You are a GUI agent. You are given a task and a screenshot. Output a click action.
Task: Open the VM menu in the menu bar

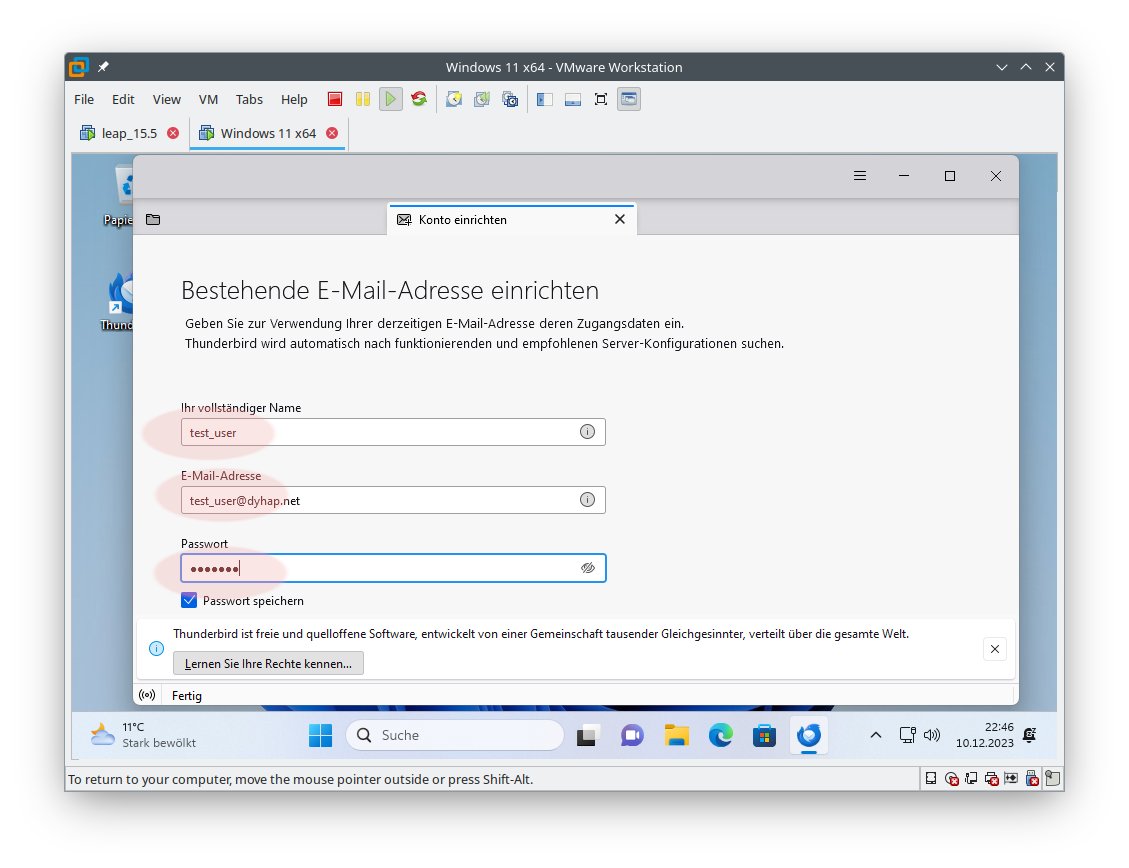pos(208,99)
